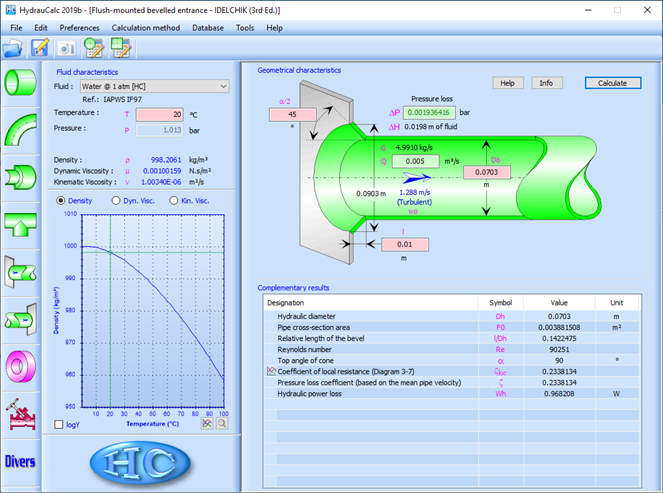The image size is (663, 493).
Task: Select the pink orifice ring icon
Action: [x=20, y=366]
